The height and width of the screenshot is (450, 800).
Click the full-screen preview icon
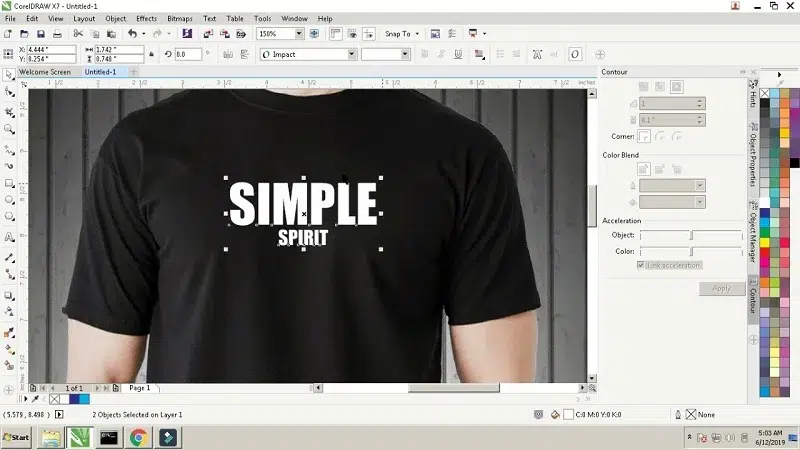[x=314, y=34]
